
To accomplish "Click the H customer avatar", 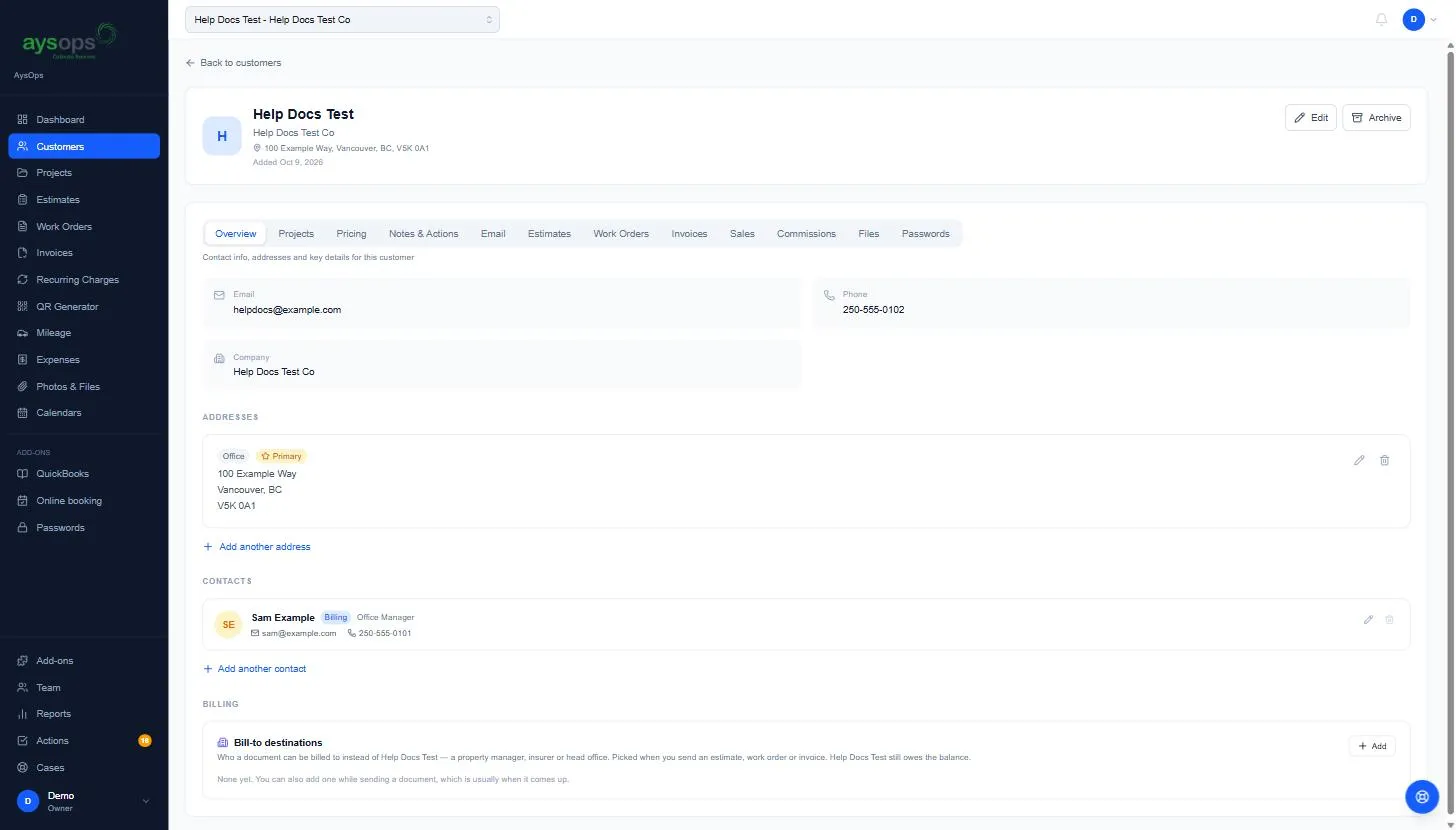I will pos(222,136).
